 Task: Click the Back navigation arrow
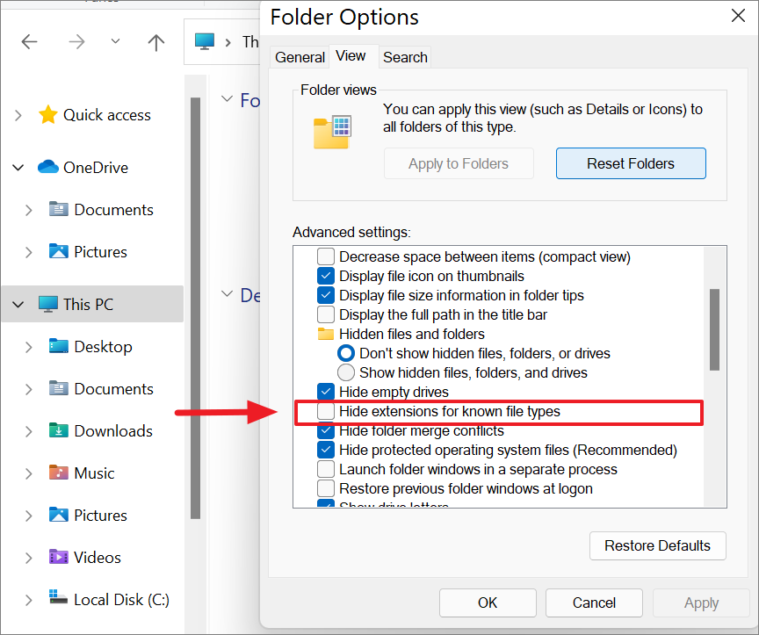click(x=30, y=42)
